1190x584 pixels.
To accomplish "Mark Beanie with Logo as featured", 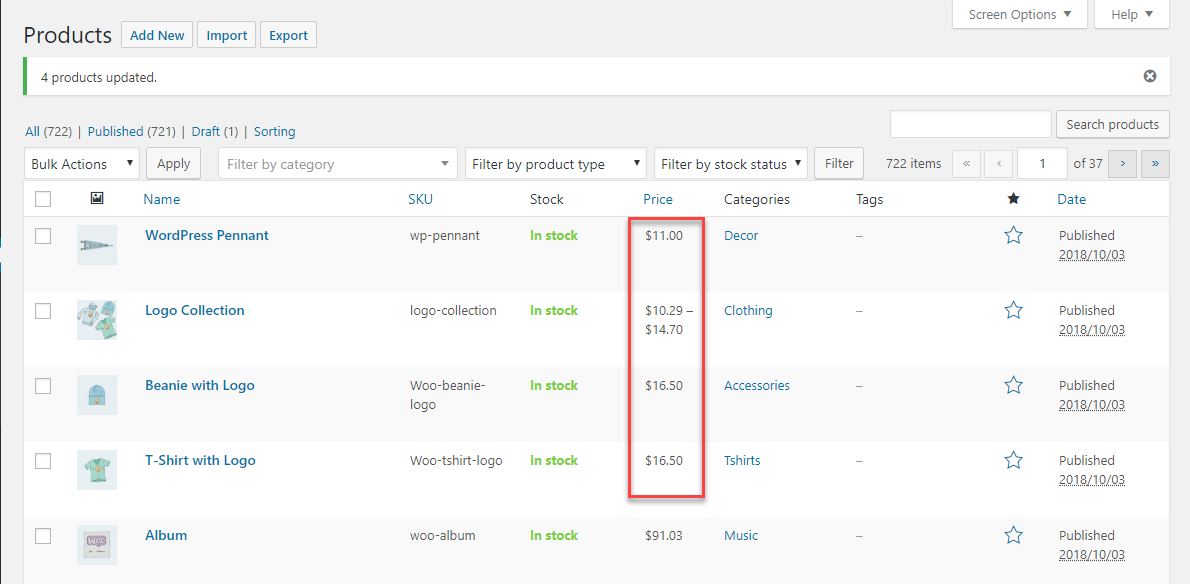I will click(x=1012, y=385).
